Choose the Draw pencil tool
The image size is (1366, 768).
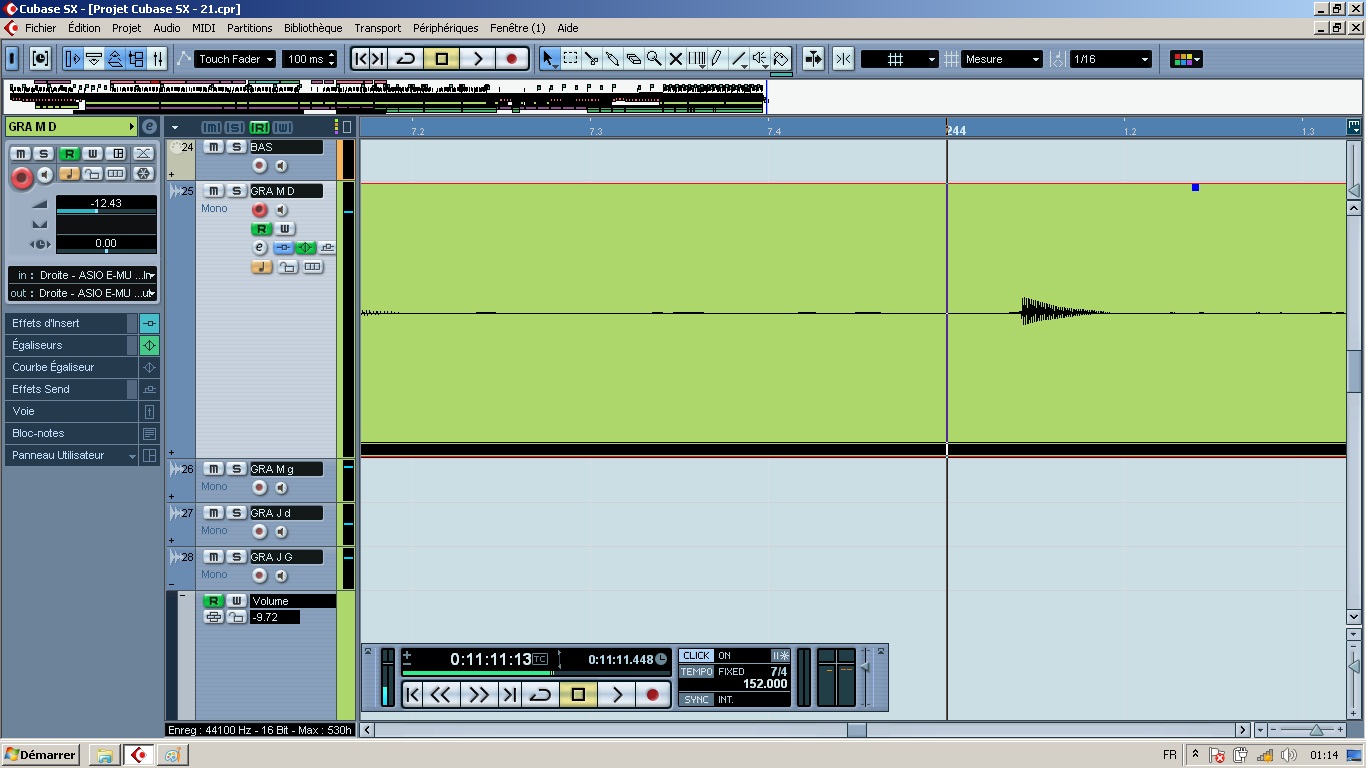717,59
